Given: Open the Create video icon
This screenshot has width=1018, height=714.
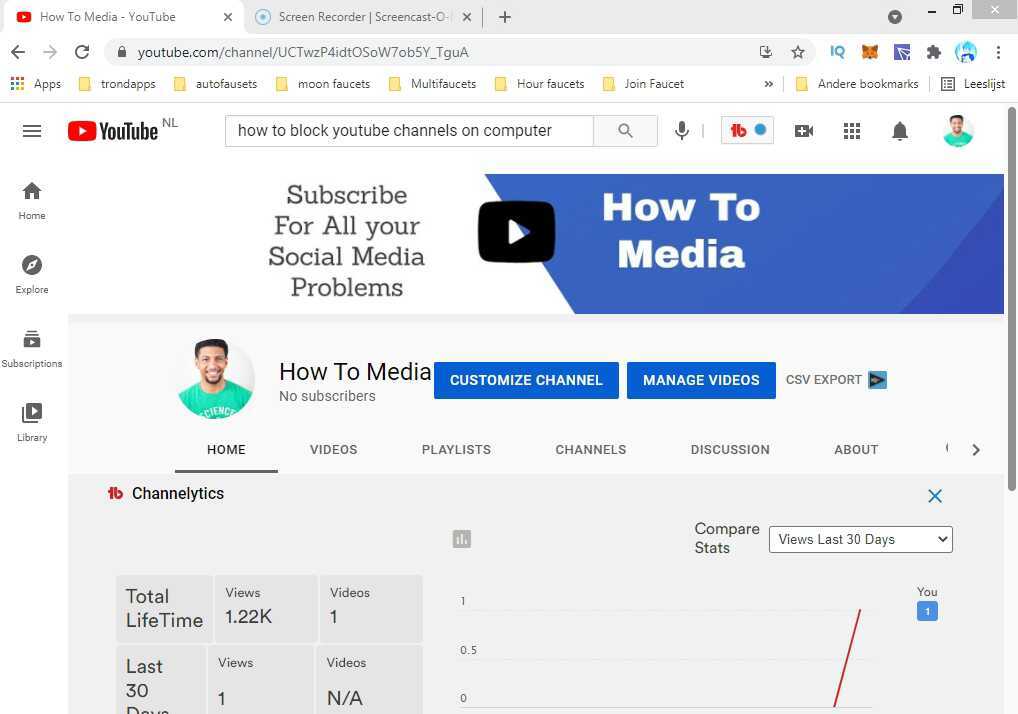Looking at the screenshot, I should click(804, 130).
